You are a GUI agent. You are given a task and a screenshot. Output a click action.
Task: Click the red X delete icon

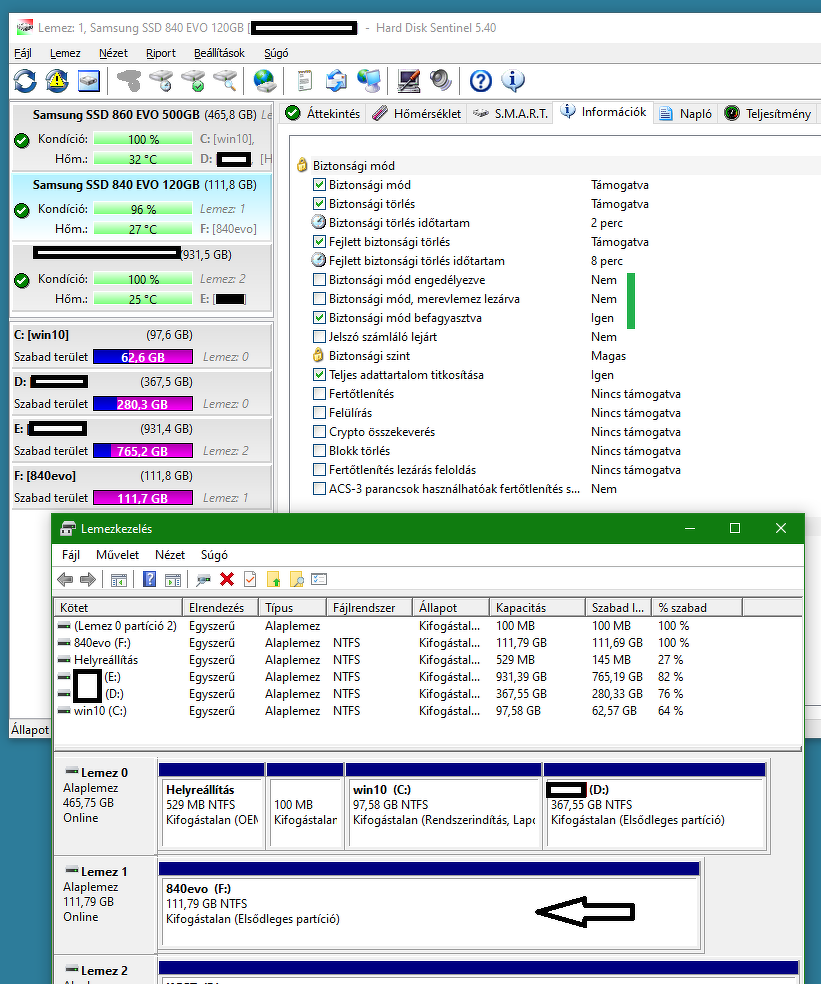coord(227,579)
